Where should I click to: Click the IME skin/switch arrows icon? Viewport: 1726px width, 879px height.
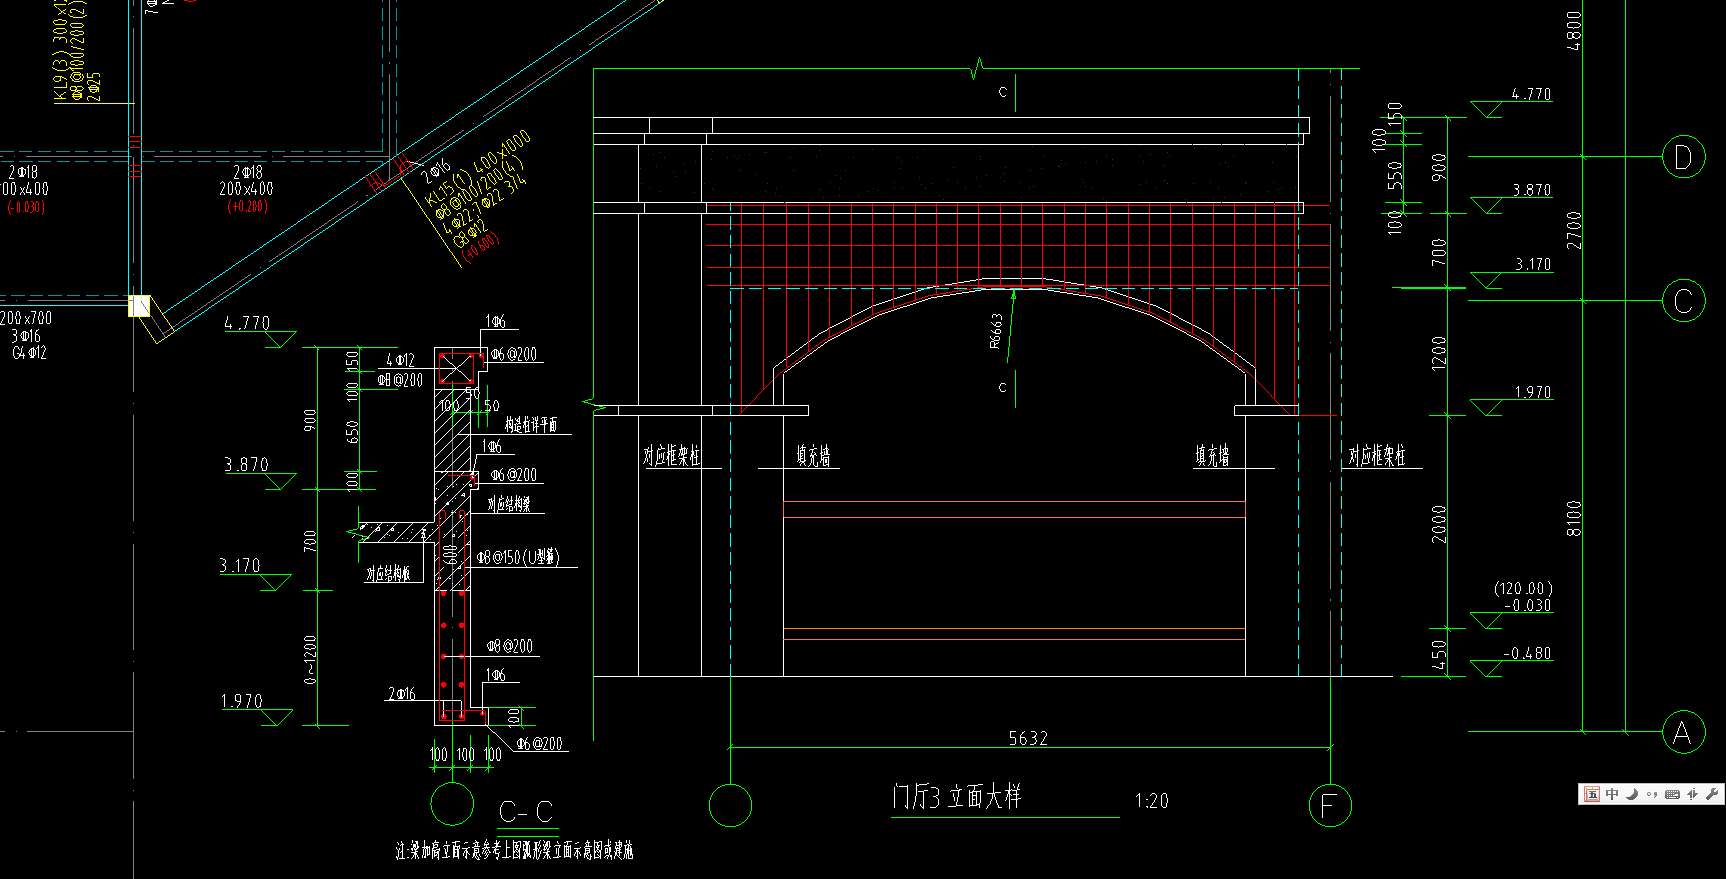[x=1692, y=794]
